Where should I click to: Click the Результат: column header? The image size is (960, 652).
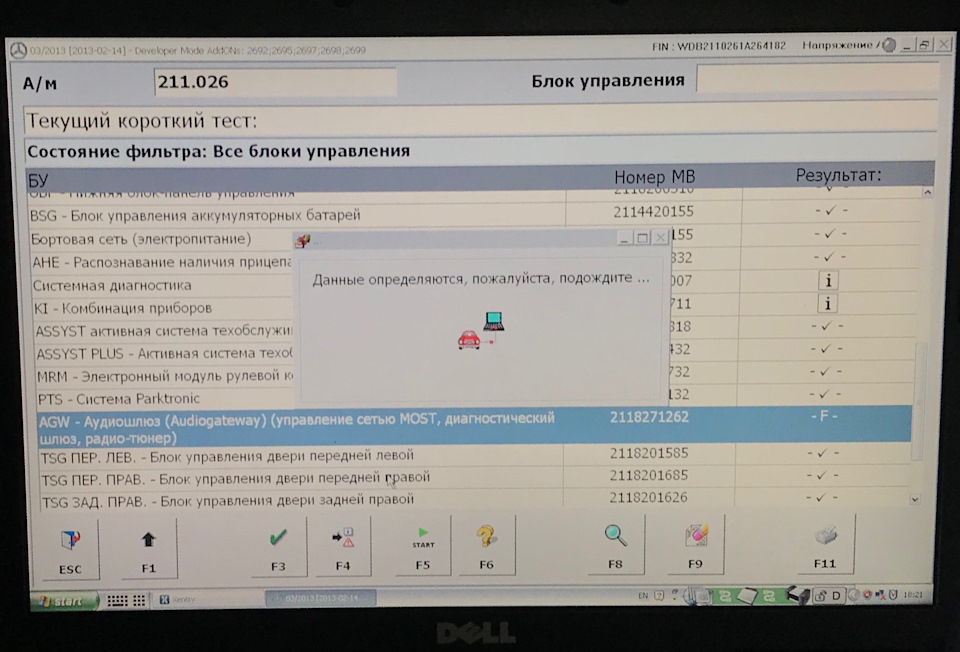[838, 175]
